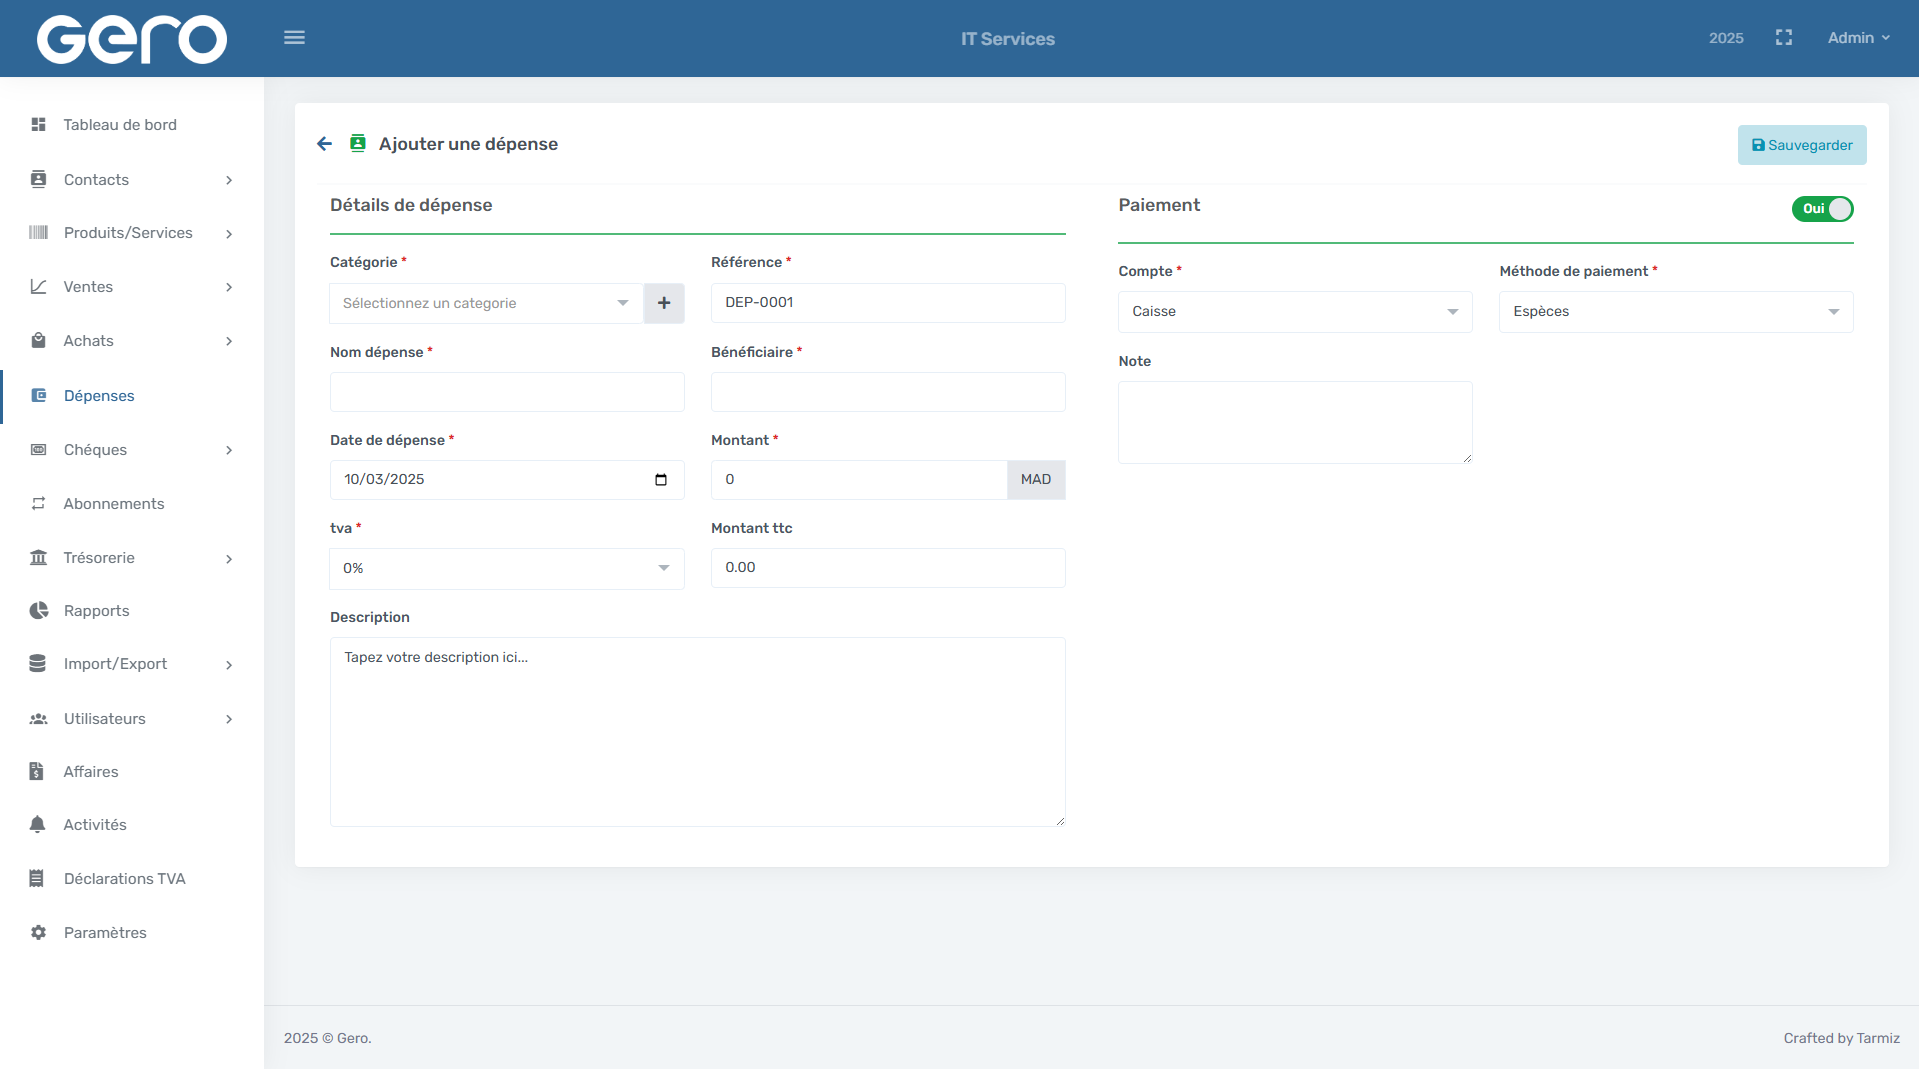Open Tableau de bord from sidebar
Screen dimensions: 1919x1069
120,125
